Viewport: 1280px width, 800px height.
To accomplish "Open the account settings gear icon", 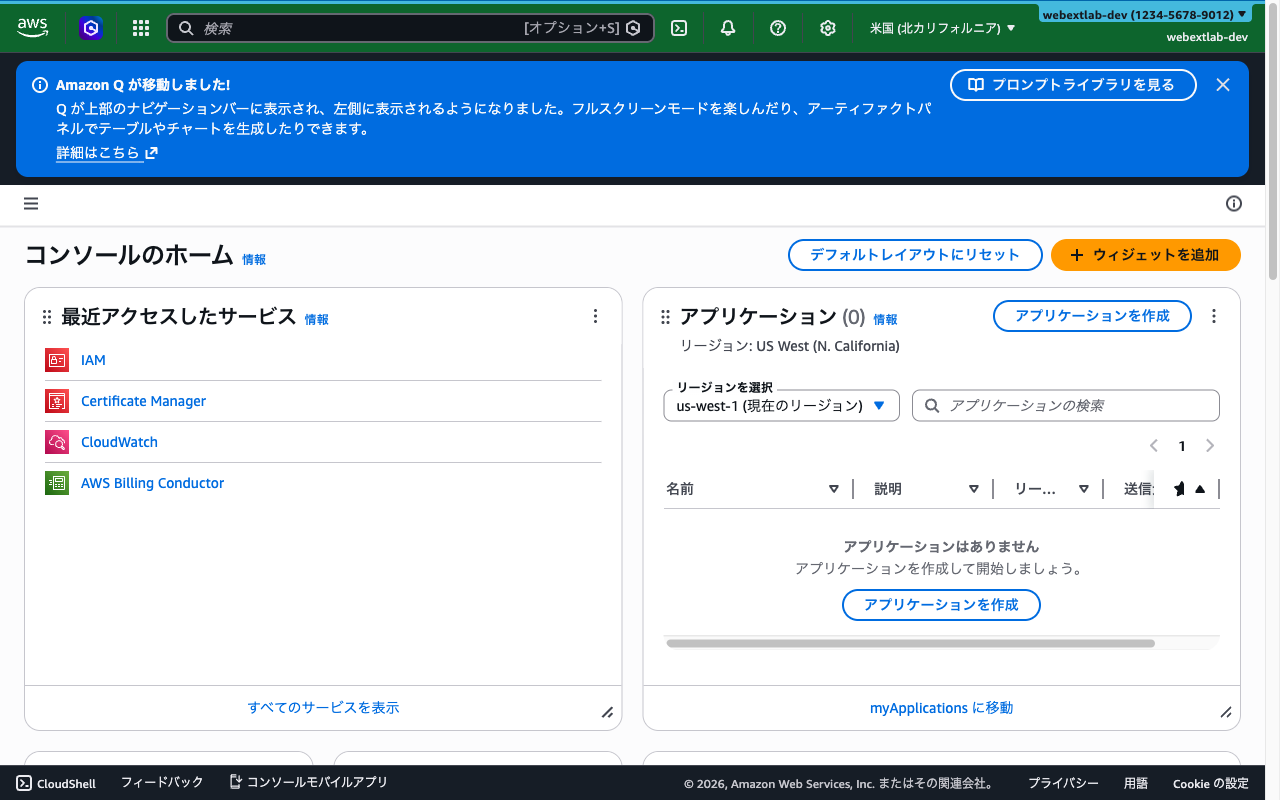I will click(828, 28).
